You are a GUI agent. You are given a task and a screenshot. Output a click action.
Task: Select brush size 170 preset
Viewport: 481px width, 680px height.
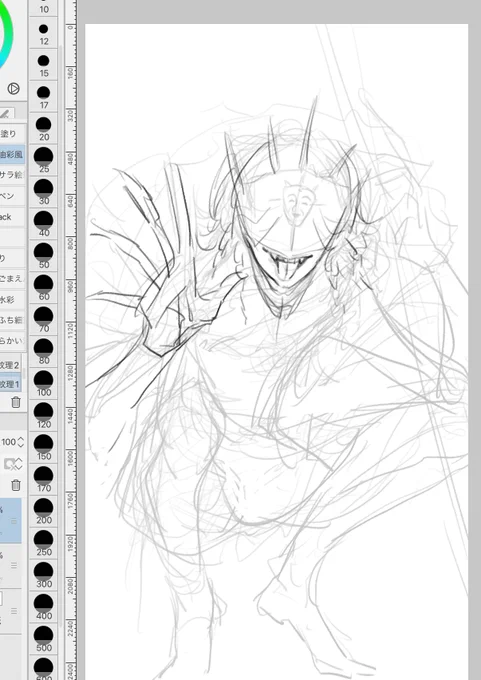tap(43, 480)
